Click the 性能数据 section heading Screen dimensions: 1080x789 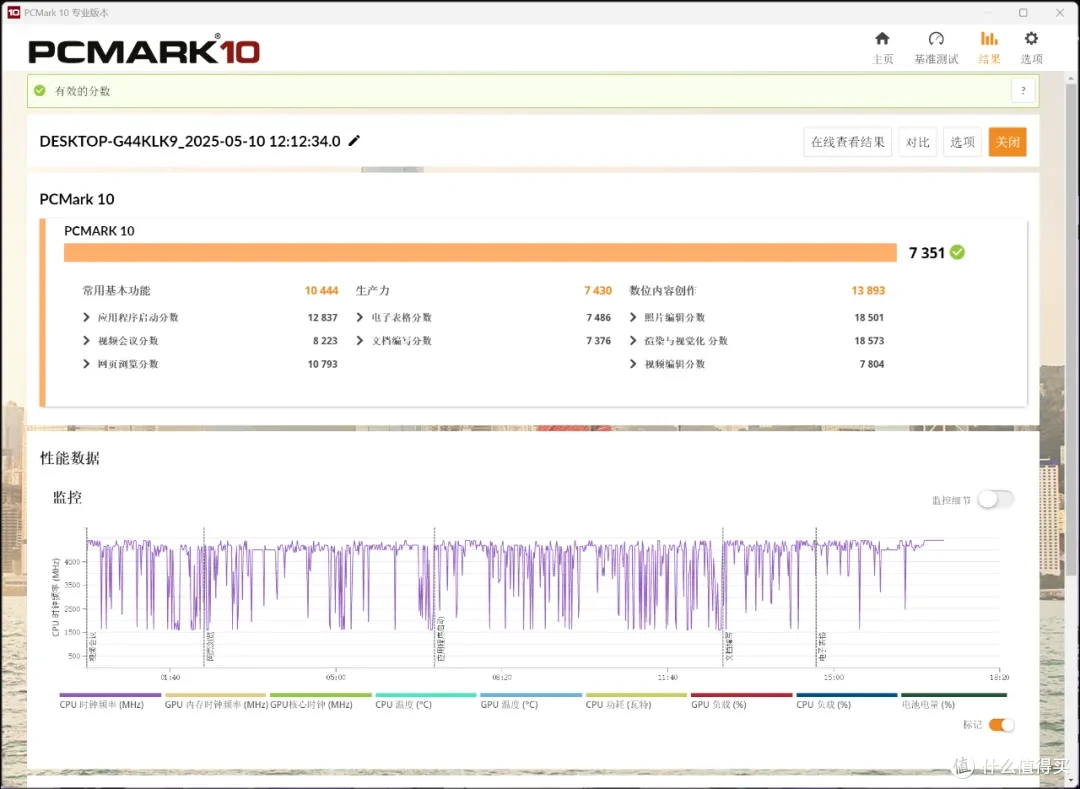tap(70, 458)
